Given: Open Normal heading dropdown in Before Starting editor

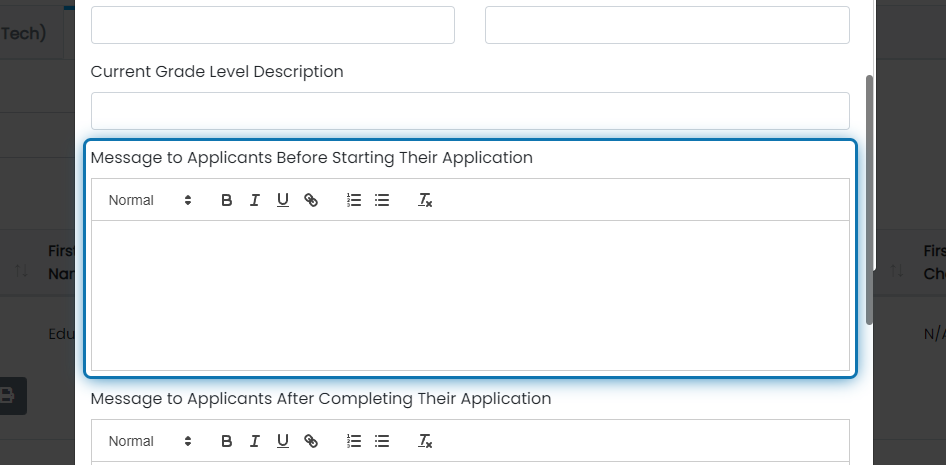Looking at the screenshot, I should [150, 200].
